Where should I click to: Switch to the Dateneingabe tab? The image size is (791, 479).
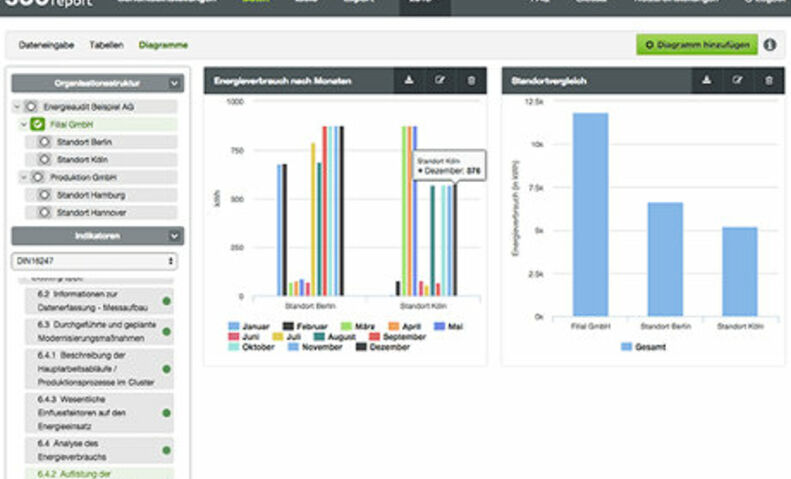47,45
